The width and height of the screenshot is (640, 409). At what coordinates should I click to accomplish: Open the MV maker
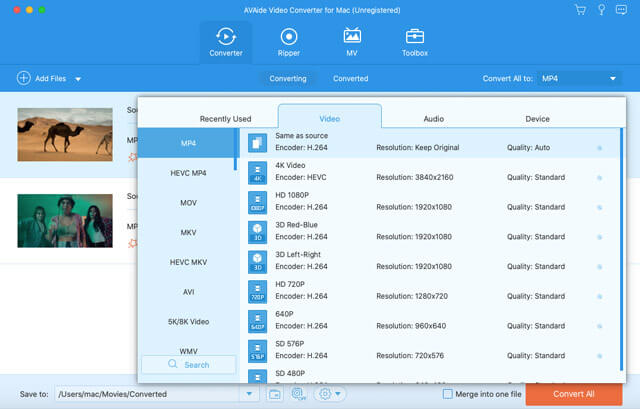351,42
